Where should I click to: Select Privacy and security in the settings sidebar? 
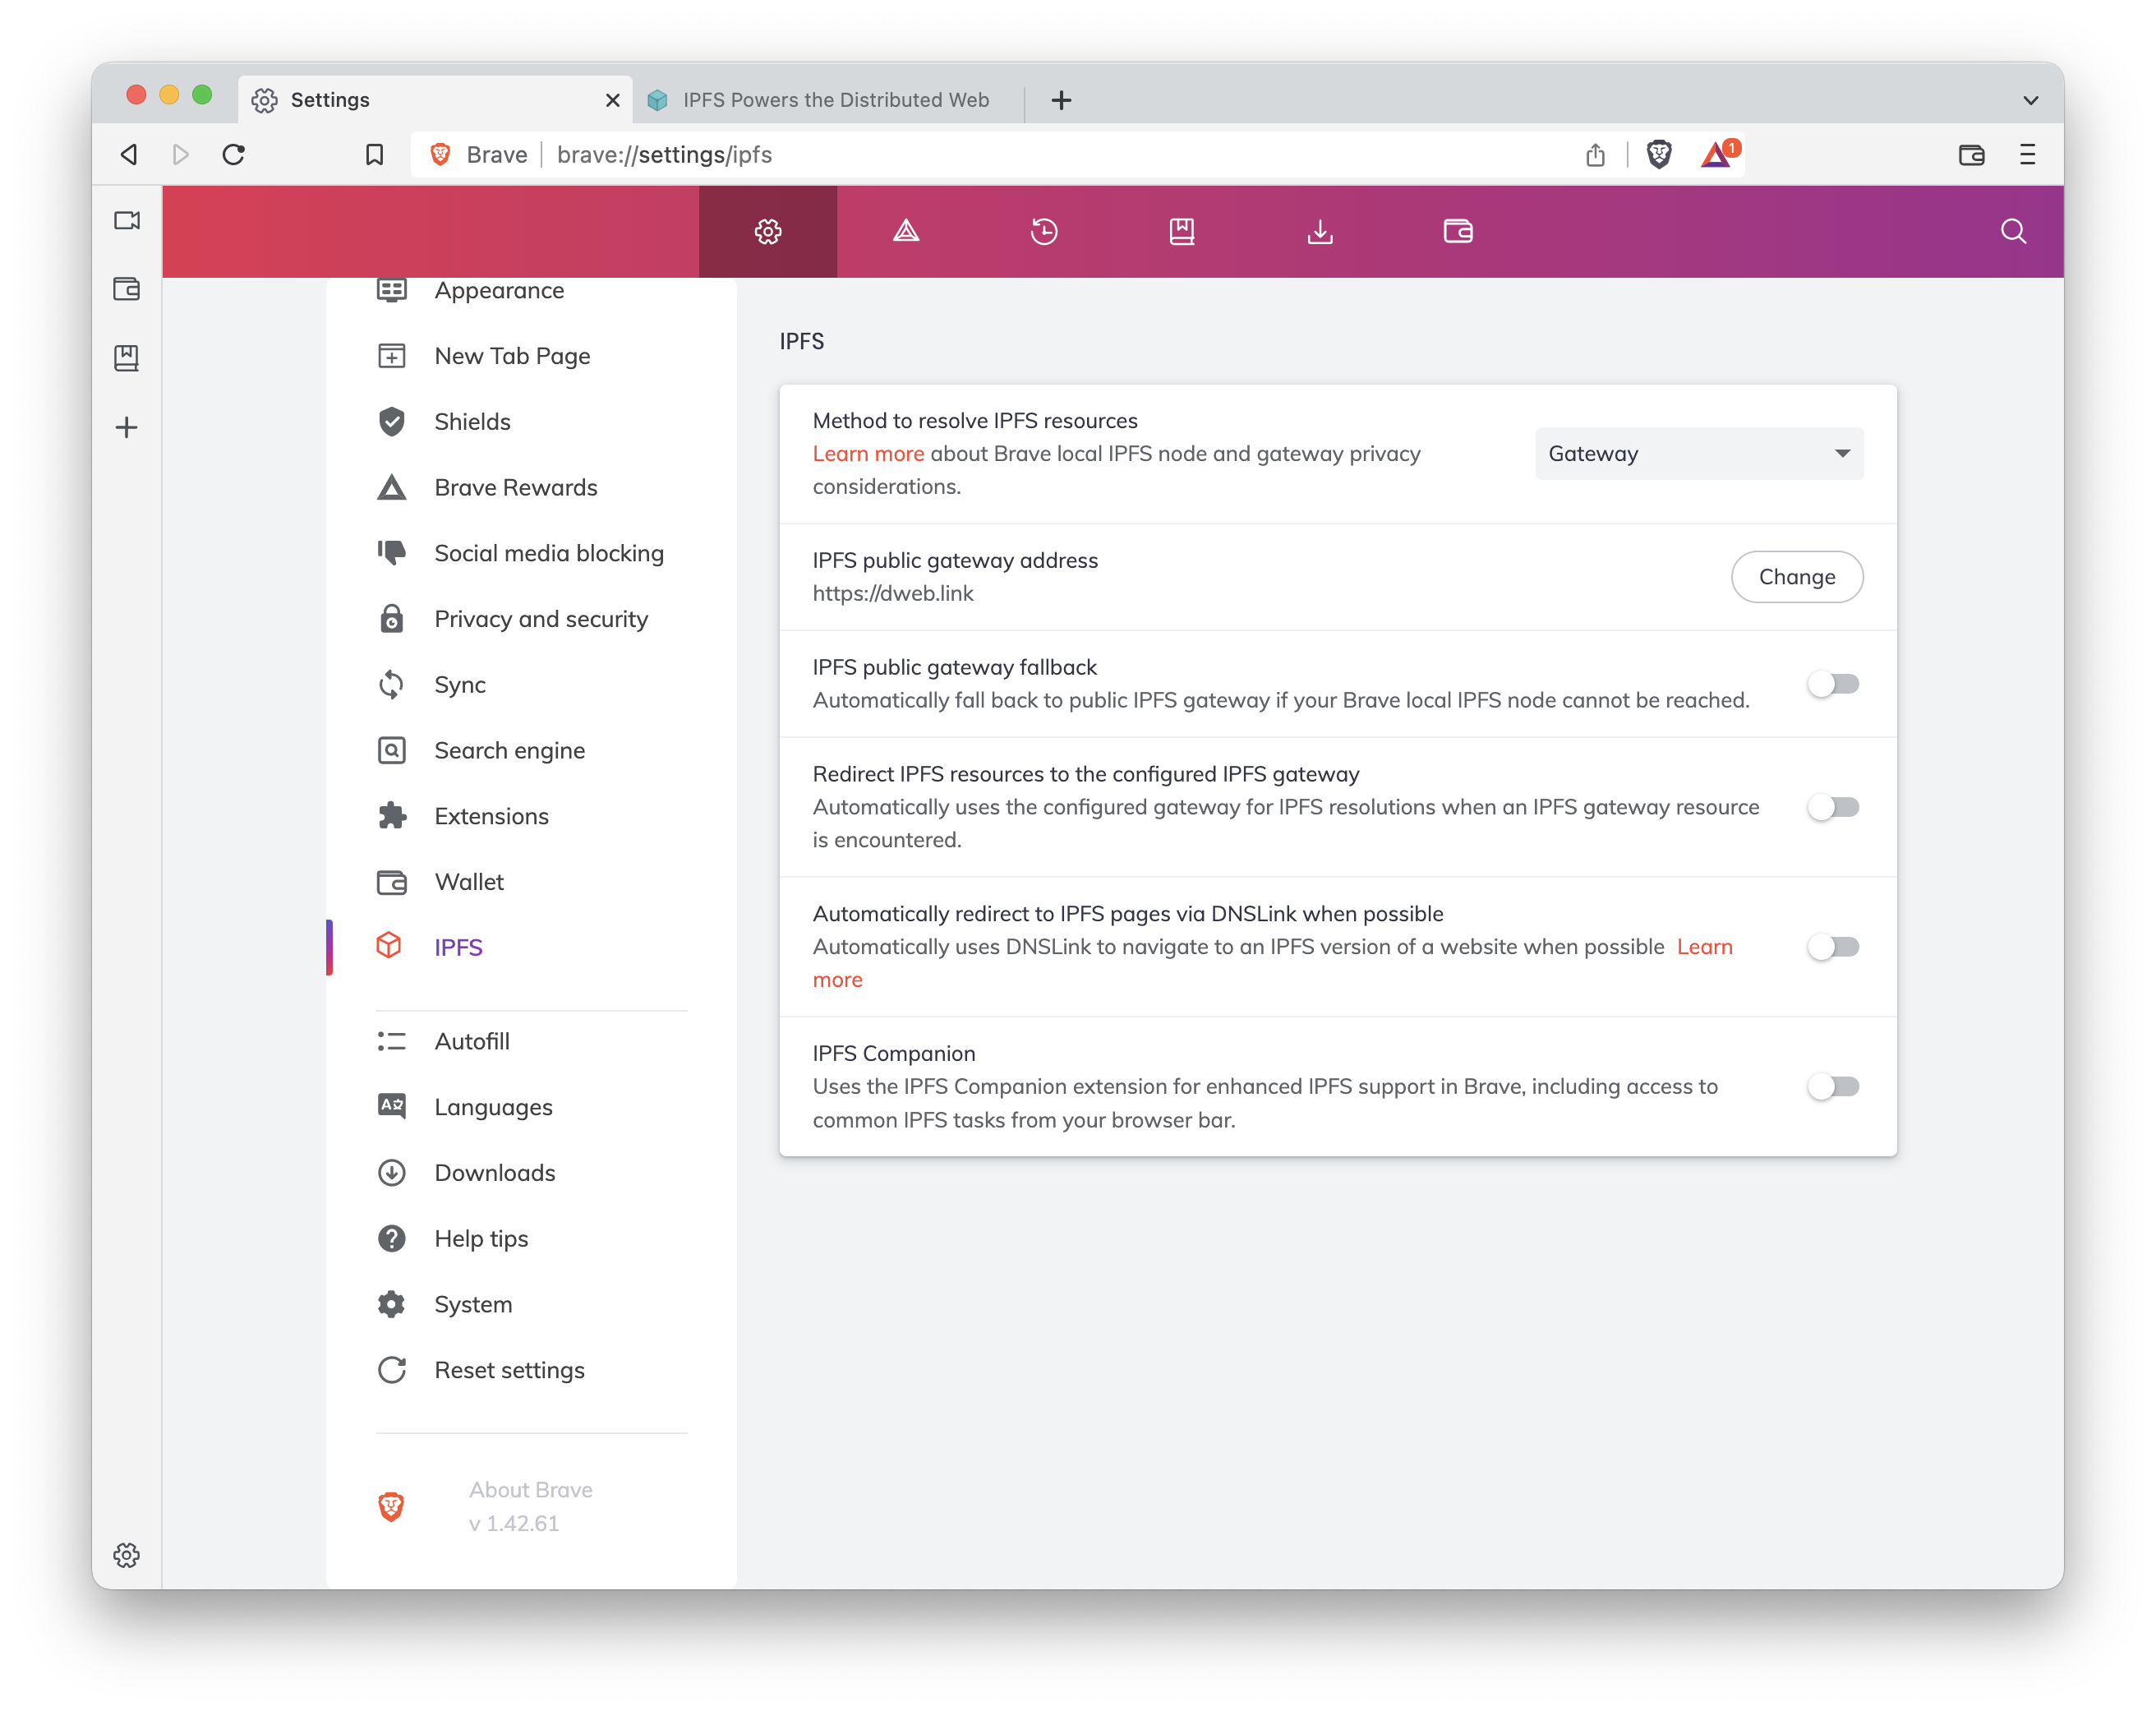540,619
